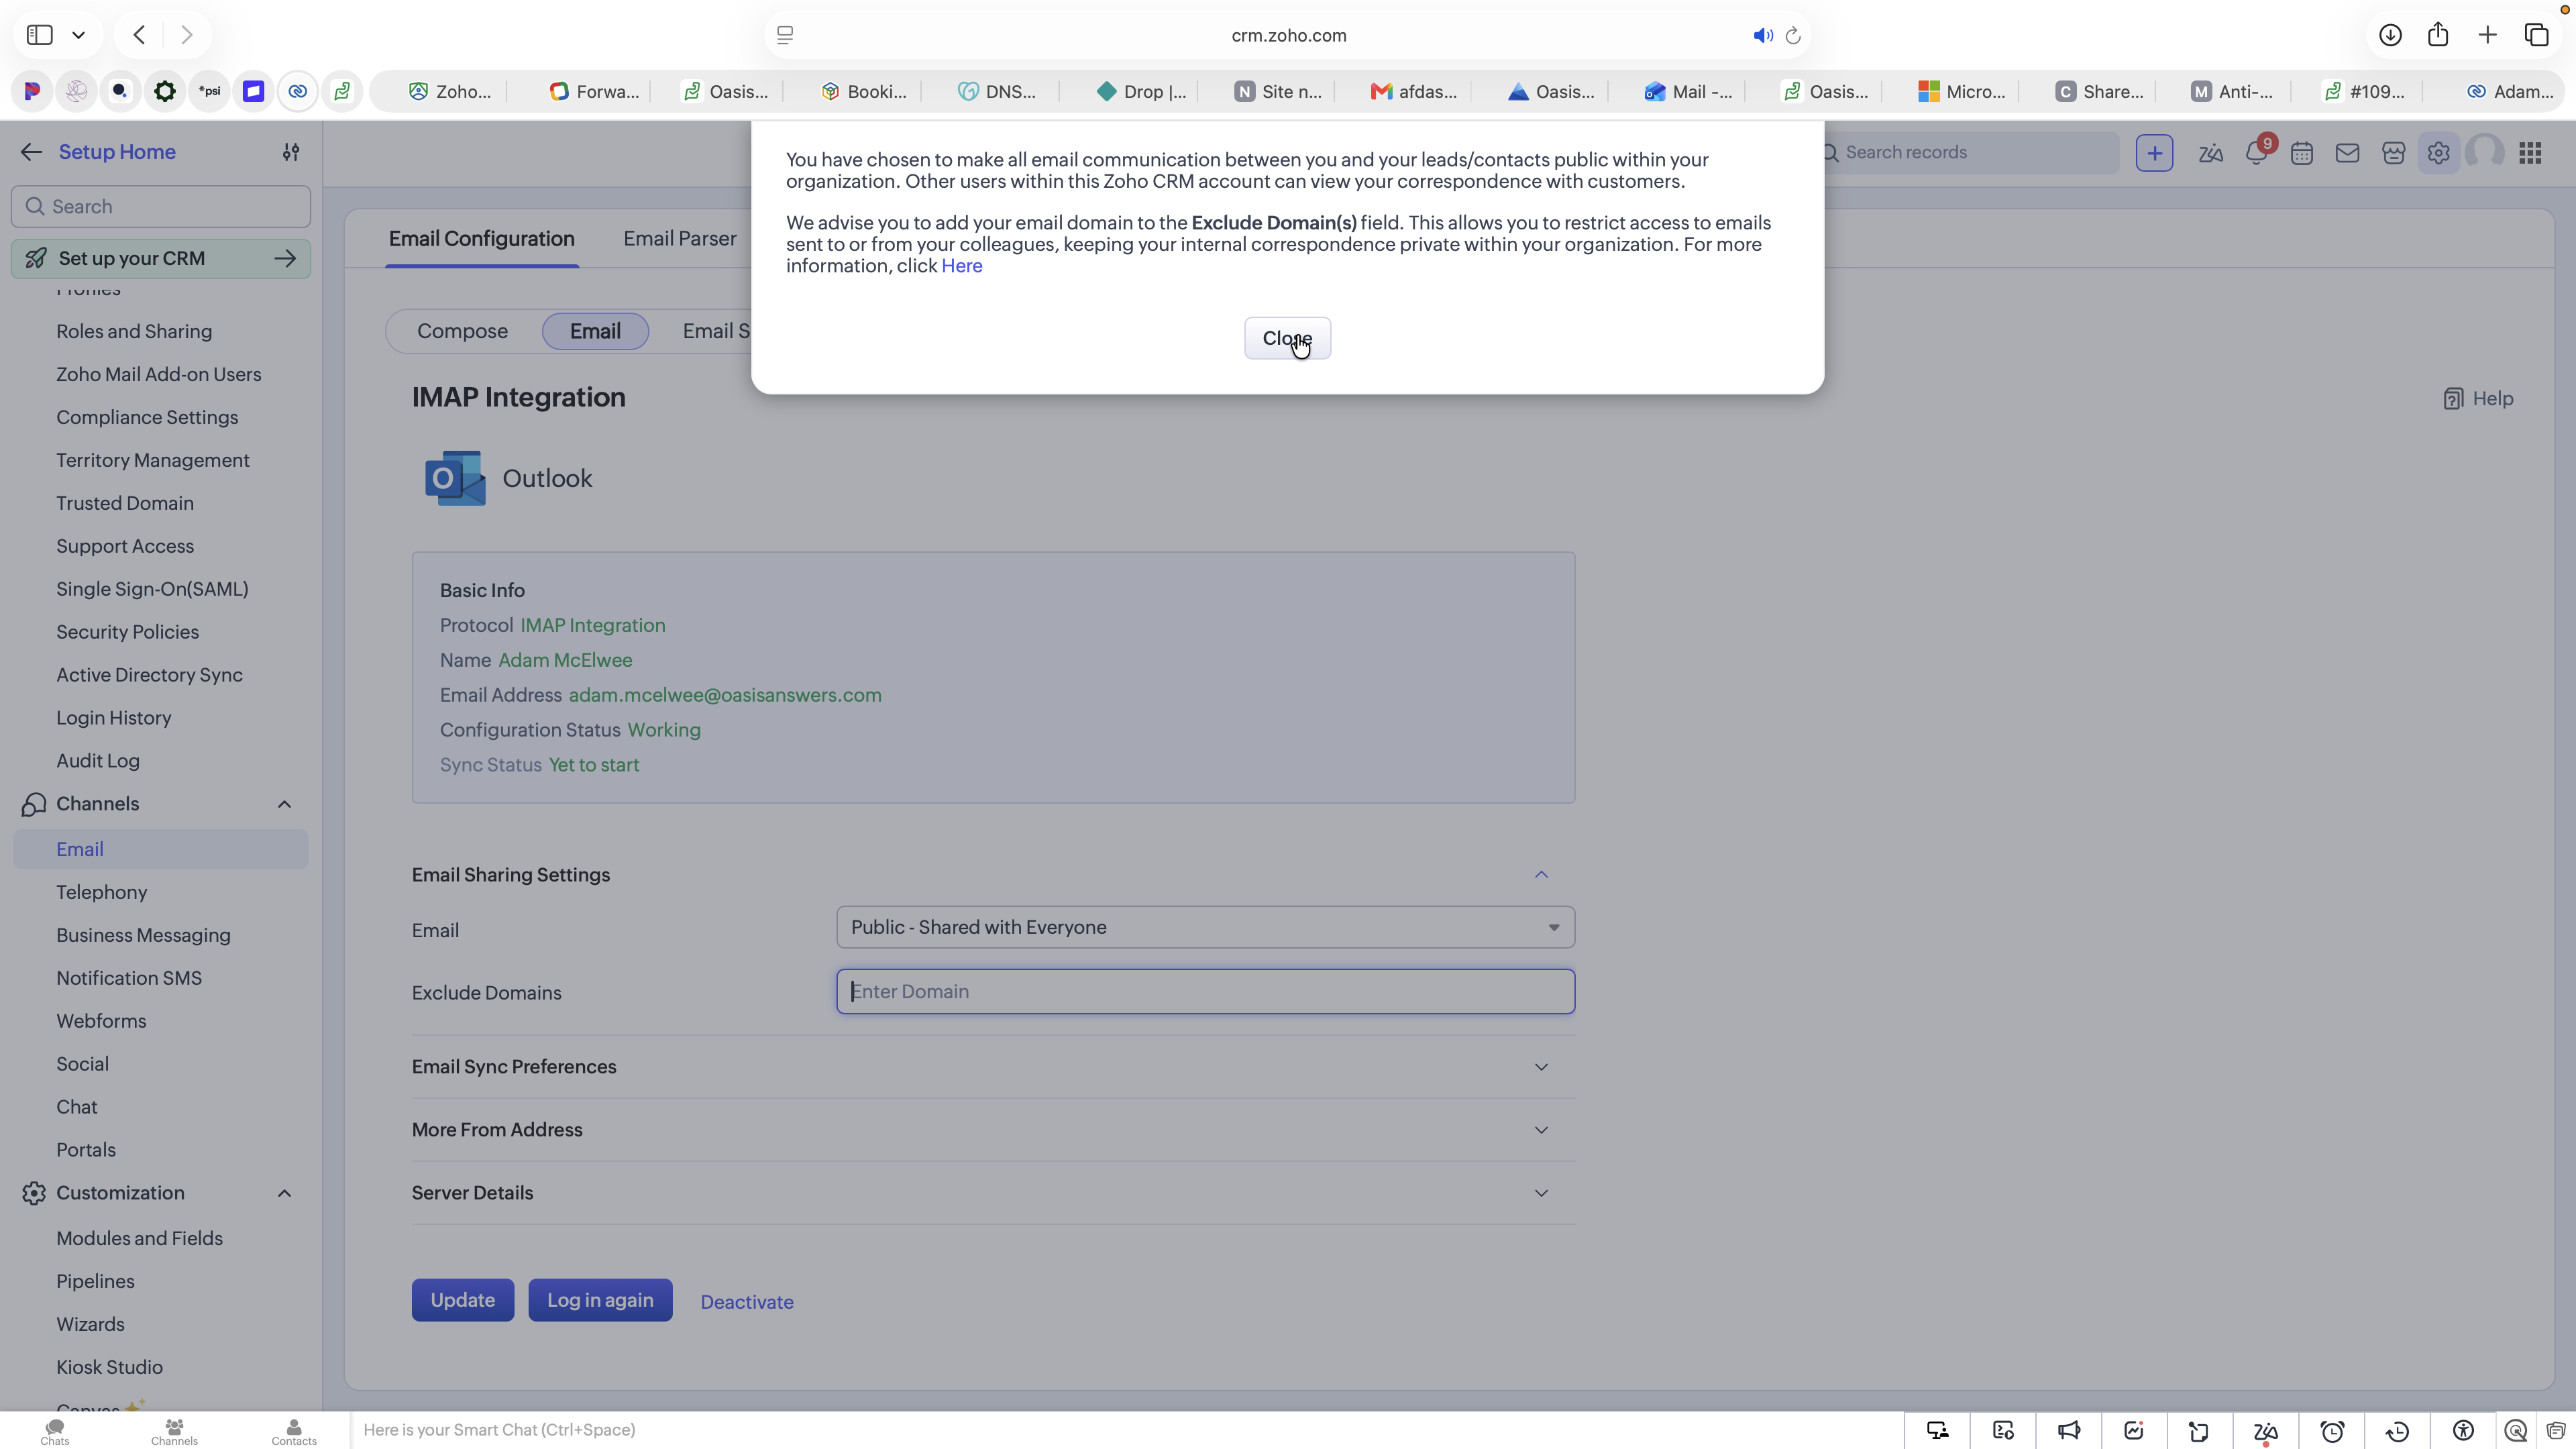The height and width of the screenshot is (1449, 2576).
Task: Open the mail envelope icon in top bar
Action: [x=2347, y=153]
